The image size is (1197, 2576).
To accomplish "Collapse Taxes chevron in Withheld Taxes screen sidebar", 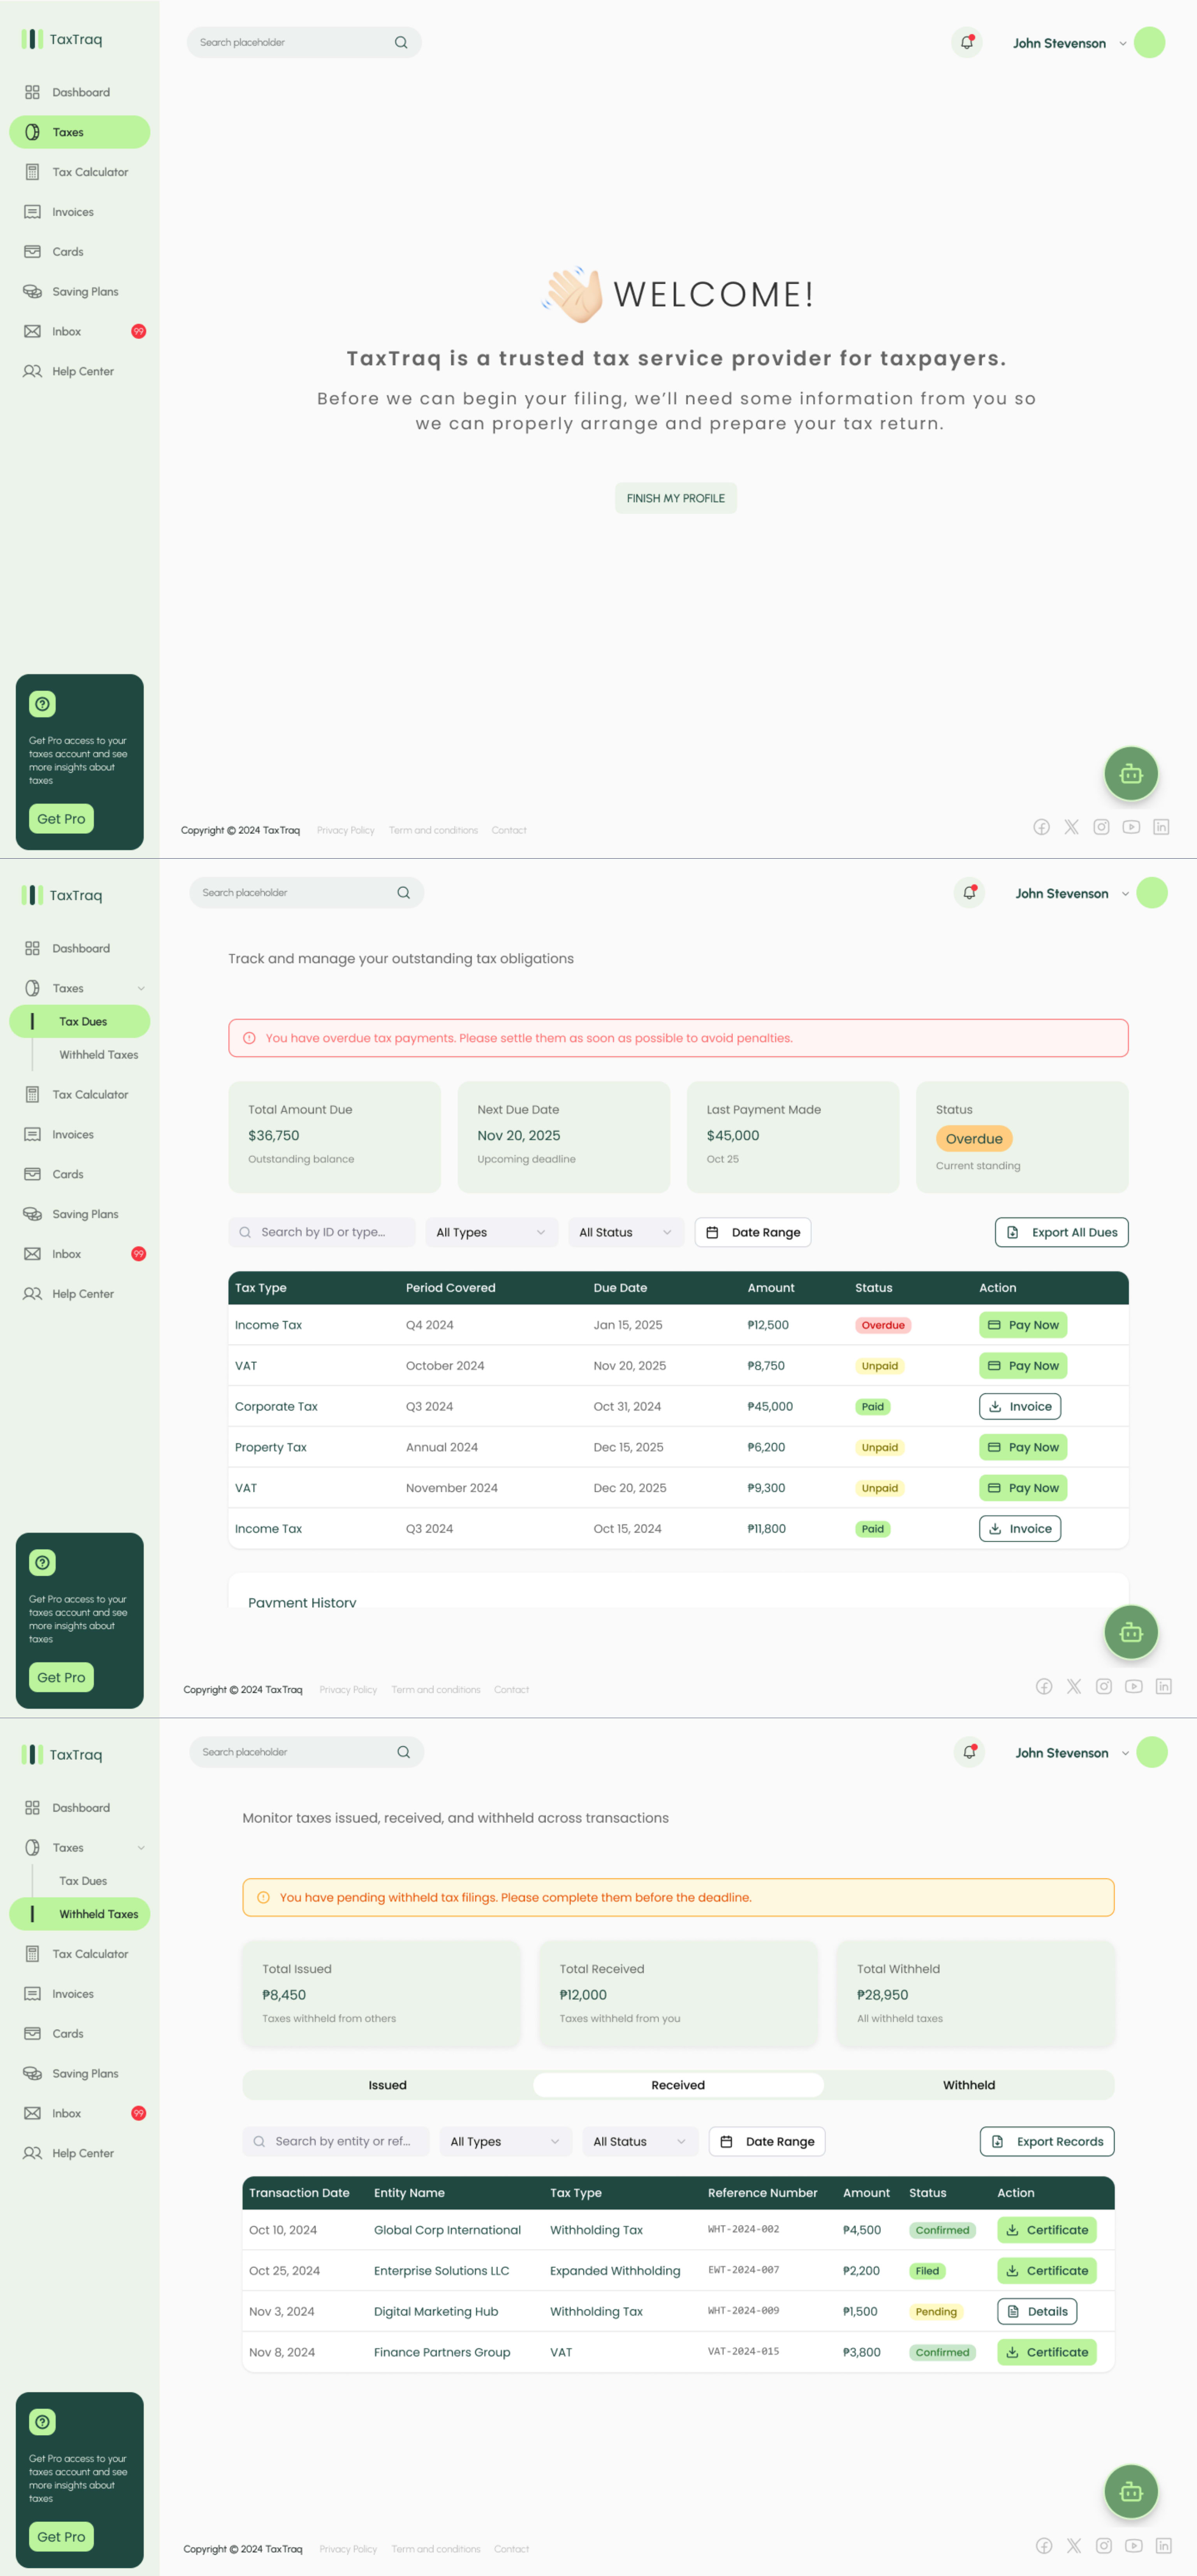I will [141, 1848].
